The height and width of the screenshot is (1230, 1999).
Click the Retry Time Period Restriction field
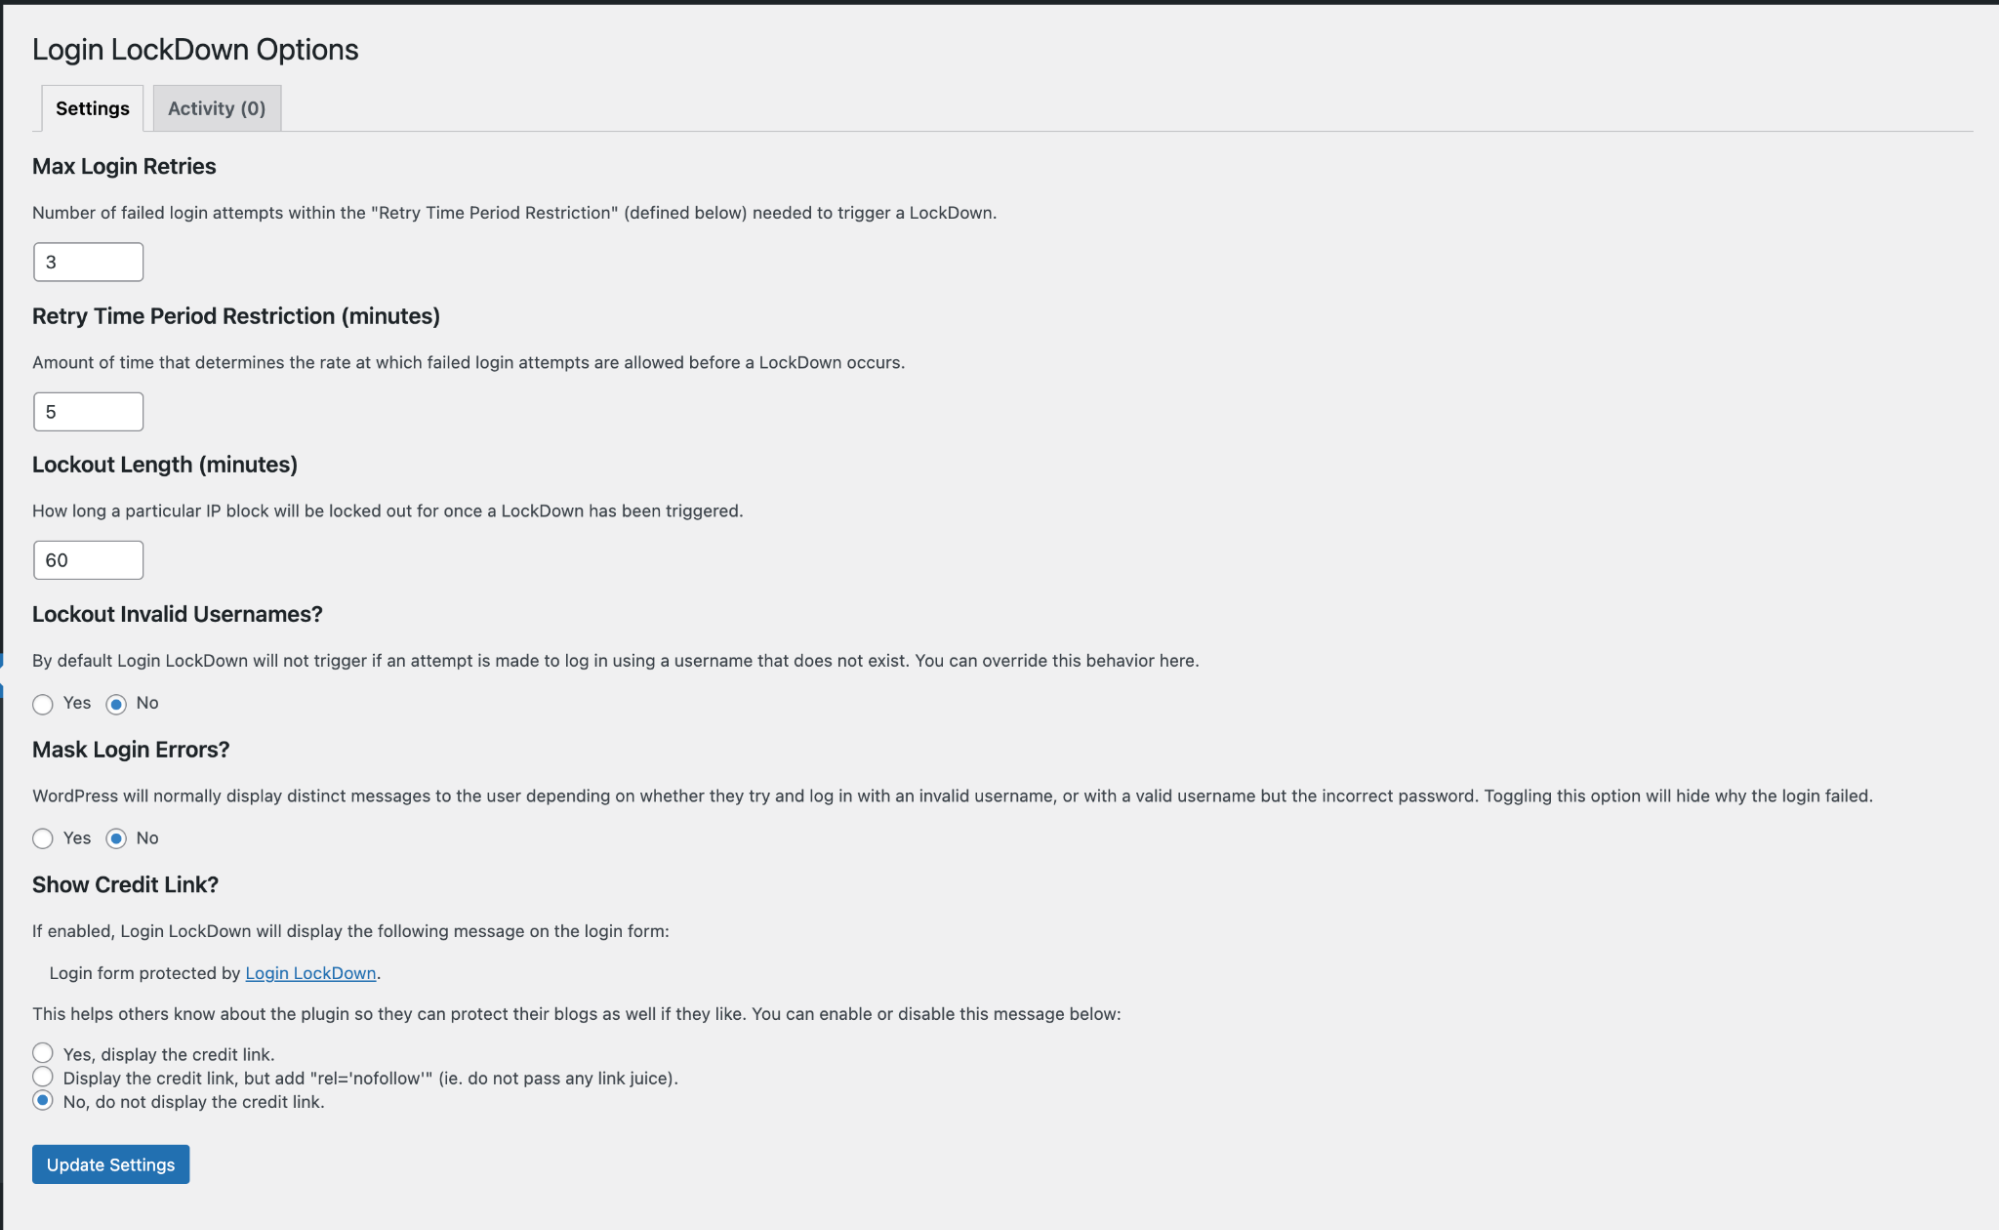click(x=88, y=412)
